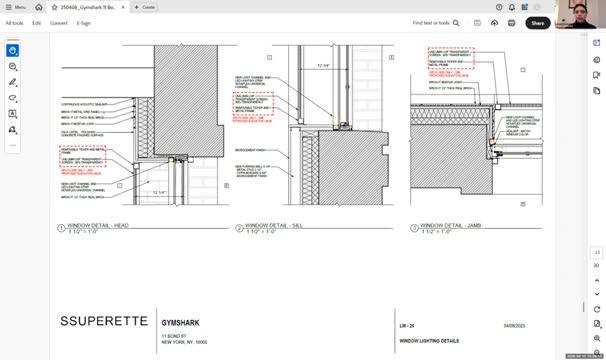Click the 'WINDOW DETAIL - SILL' title

point(274,225)
